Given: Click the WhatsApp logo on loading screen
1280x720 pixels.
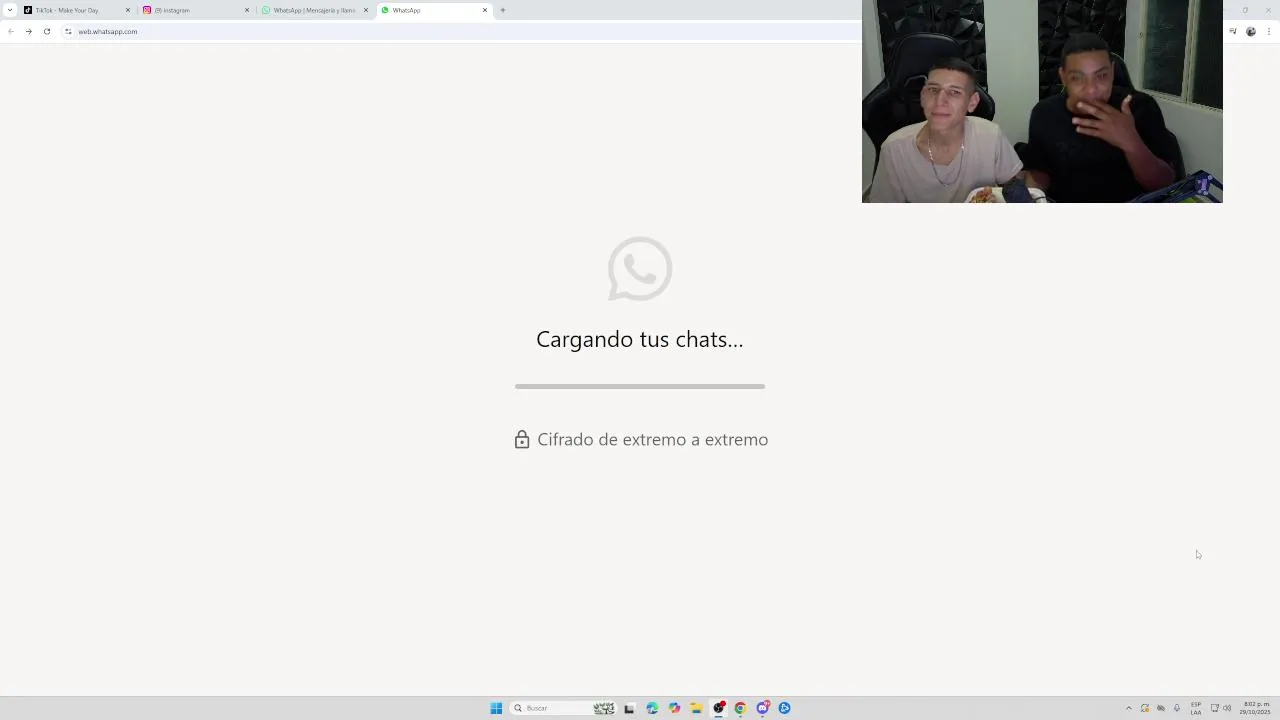Looking at the screenshot, I should pyautogui.click(x=640, y=268).
